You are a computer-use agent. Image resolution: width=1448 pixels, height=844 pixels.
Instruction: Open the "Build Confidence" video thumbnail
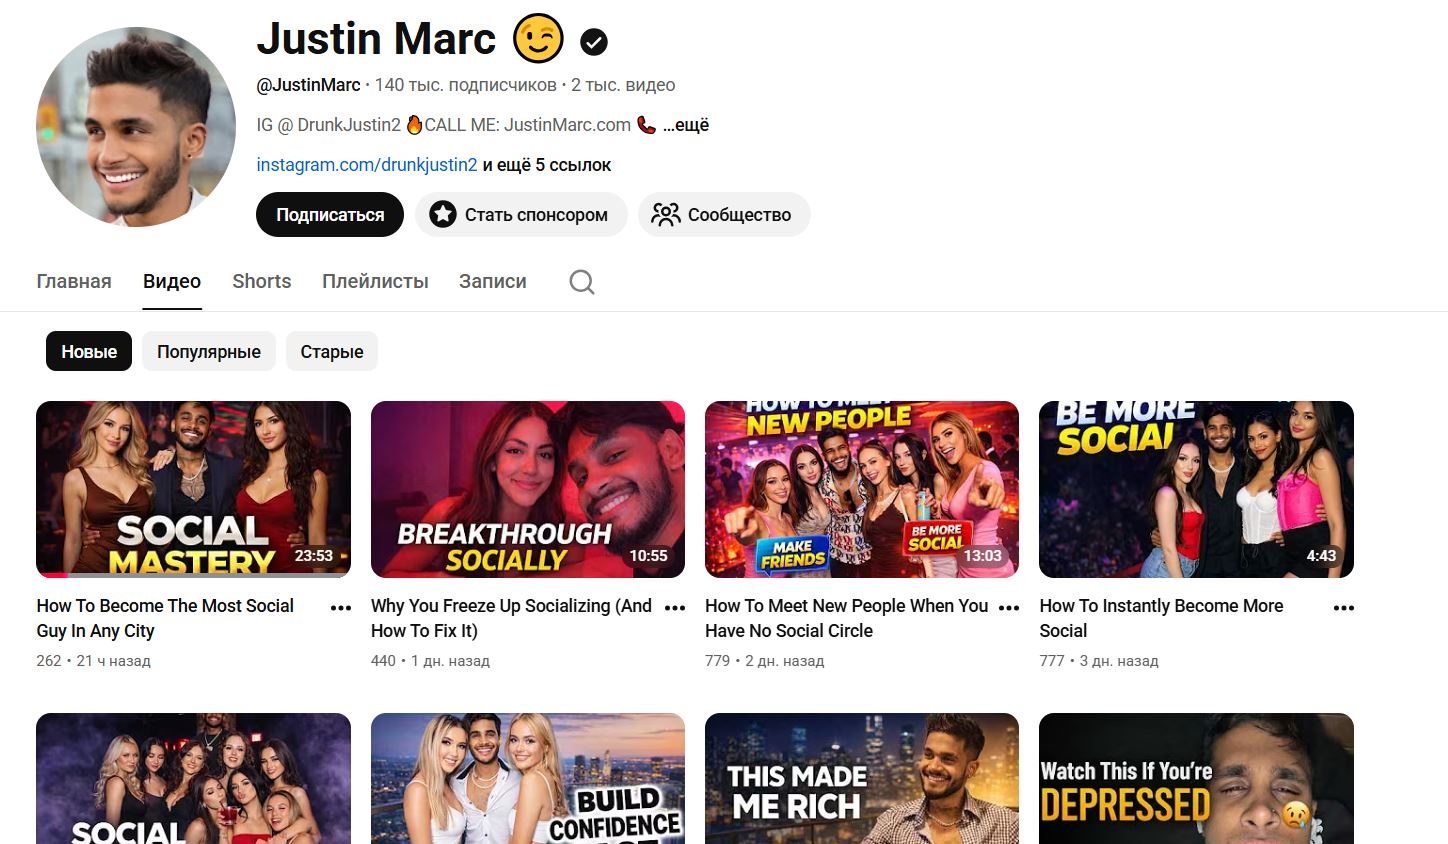[528, 779]
